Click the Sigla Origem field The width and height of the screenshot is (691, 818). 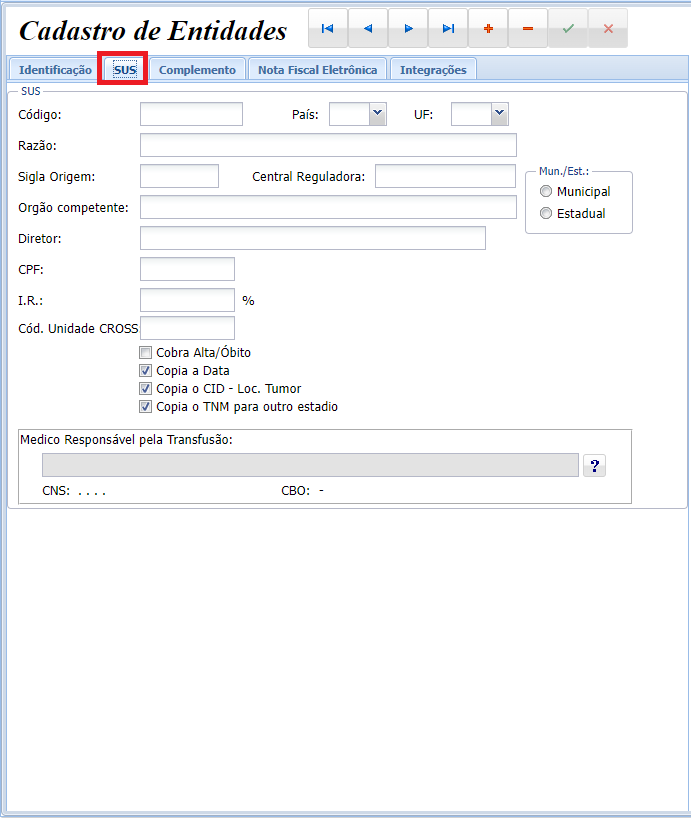pyautogui.click(x=179, y=176)
